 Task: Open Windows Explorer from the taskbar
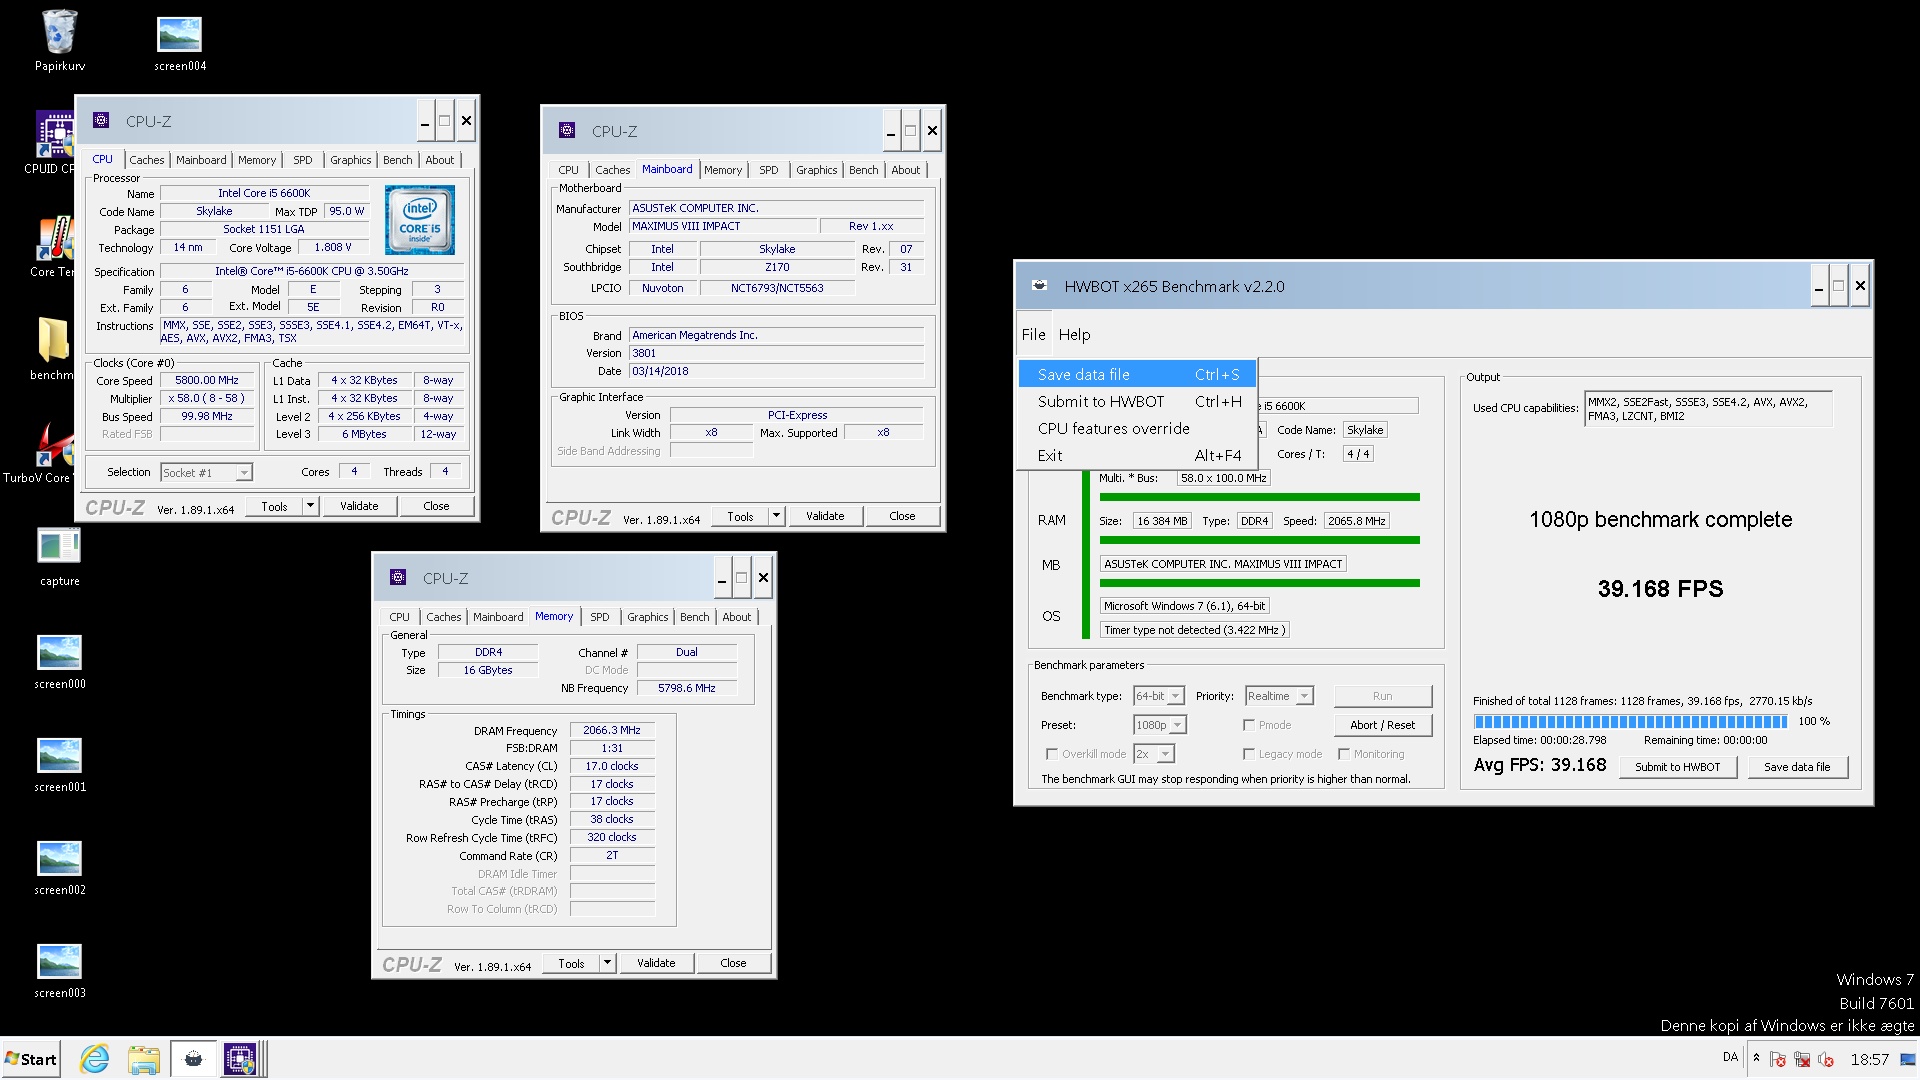(x=144, y=1059)
